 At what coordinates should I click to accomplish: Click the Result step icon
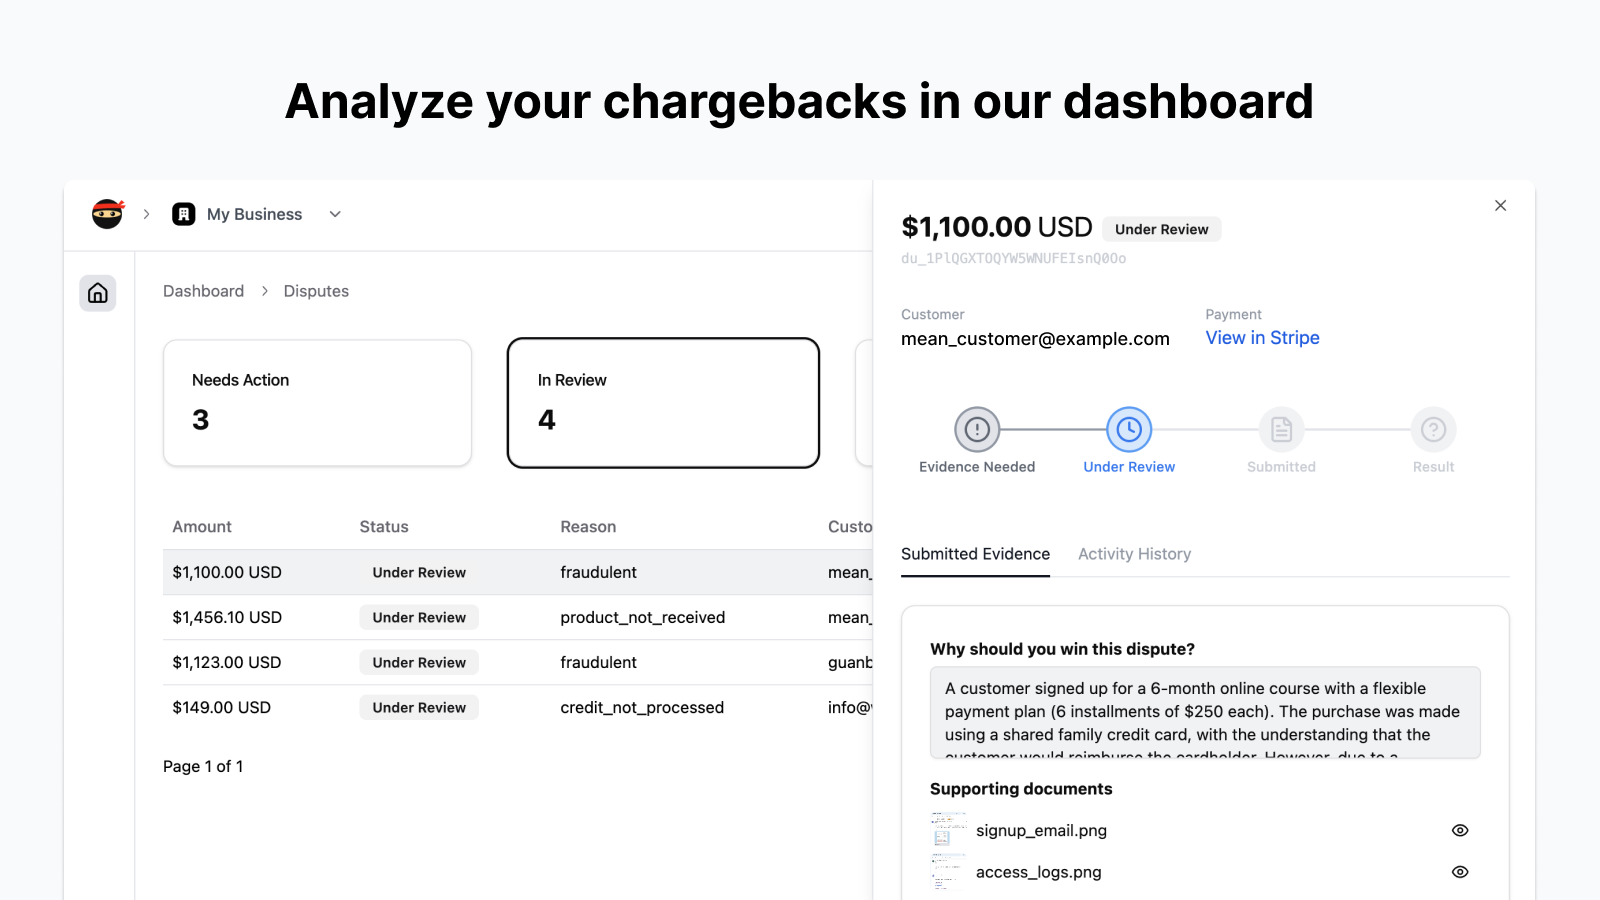(1433, 430)
